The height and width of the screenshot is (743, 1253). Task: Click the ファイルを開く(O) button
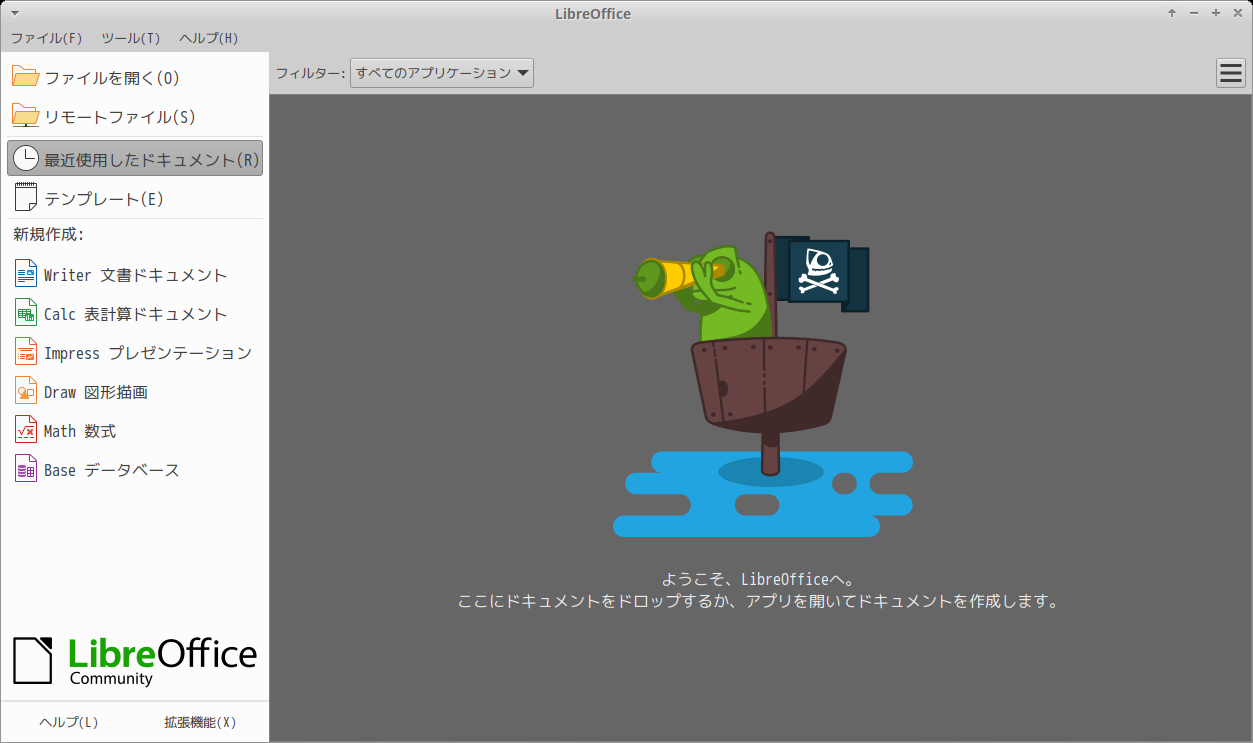pos(135,77)
